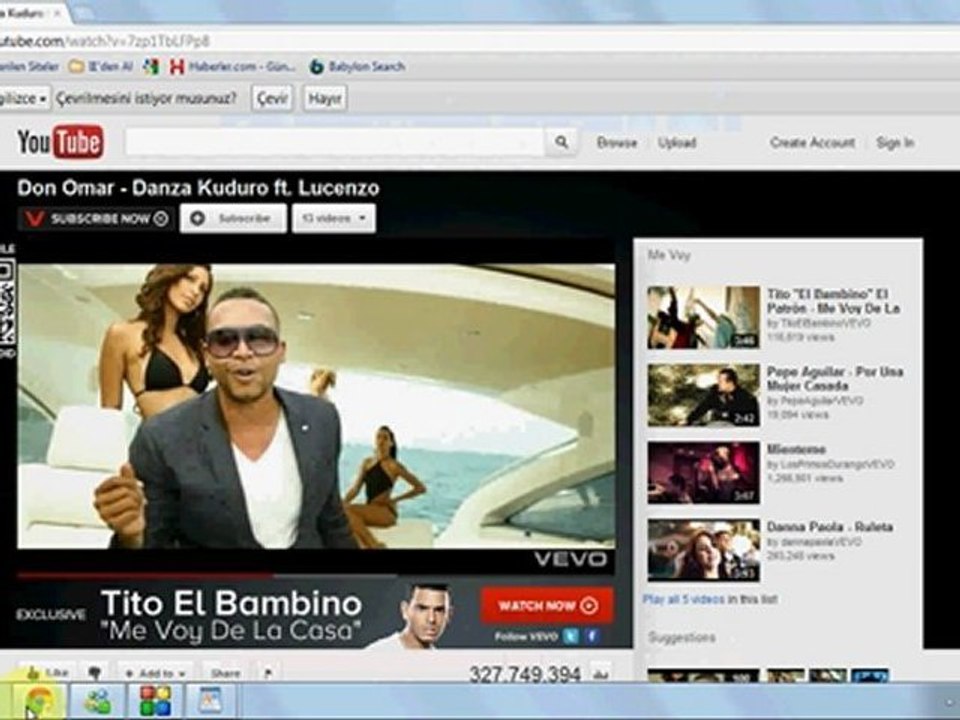Open the Tito El Bambino Me Voy thumbnail

click(x=703, y=317)
